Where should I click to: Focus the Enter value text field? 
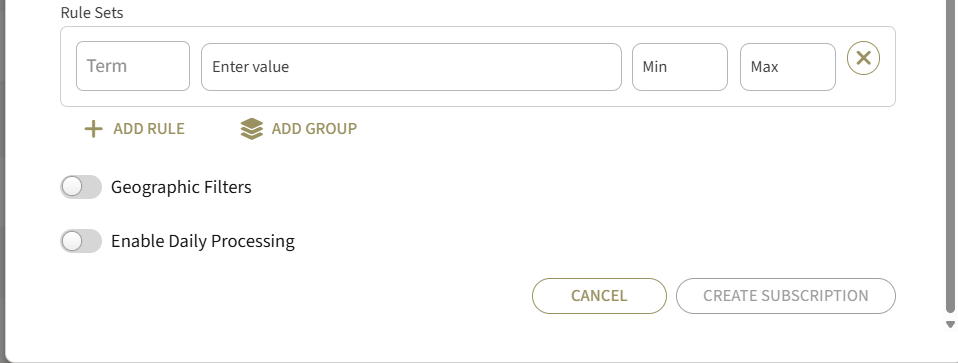click(x=411, y=67)
